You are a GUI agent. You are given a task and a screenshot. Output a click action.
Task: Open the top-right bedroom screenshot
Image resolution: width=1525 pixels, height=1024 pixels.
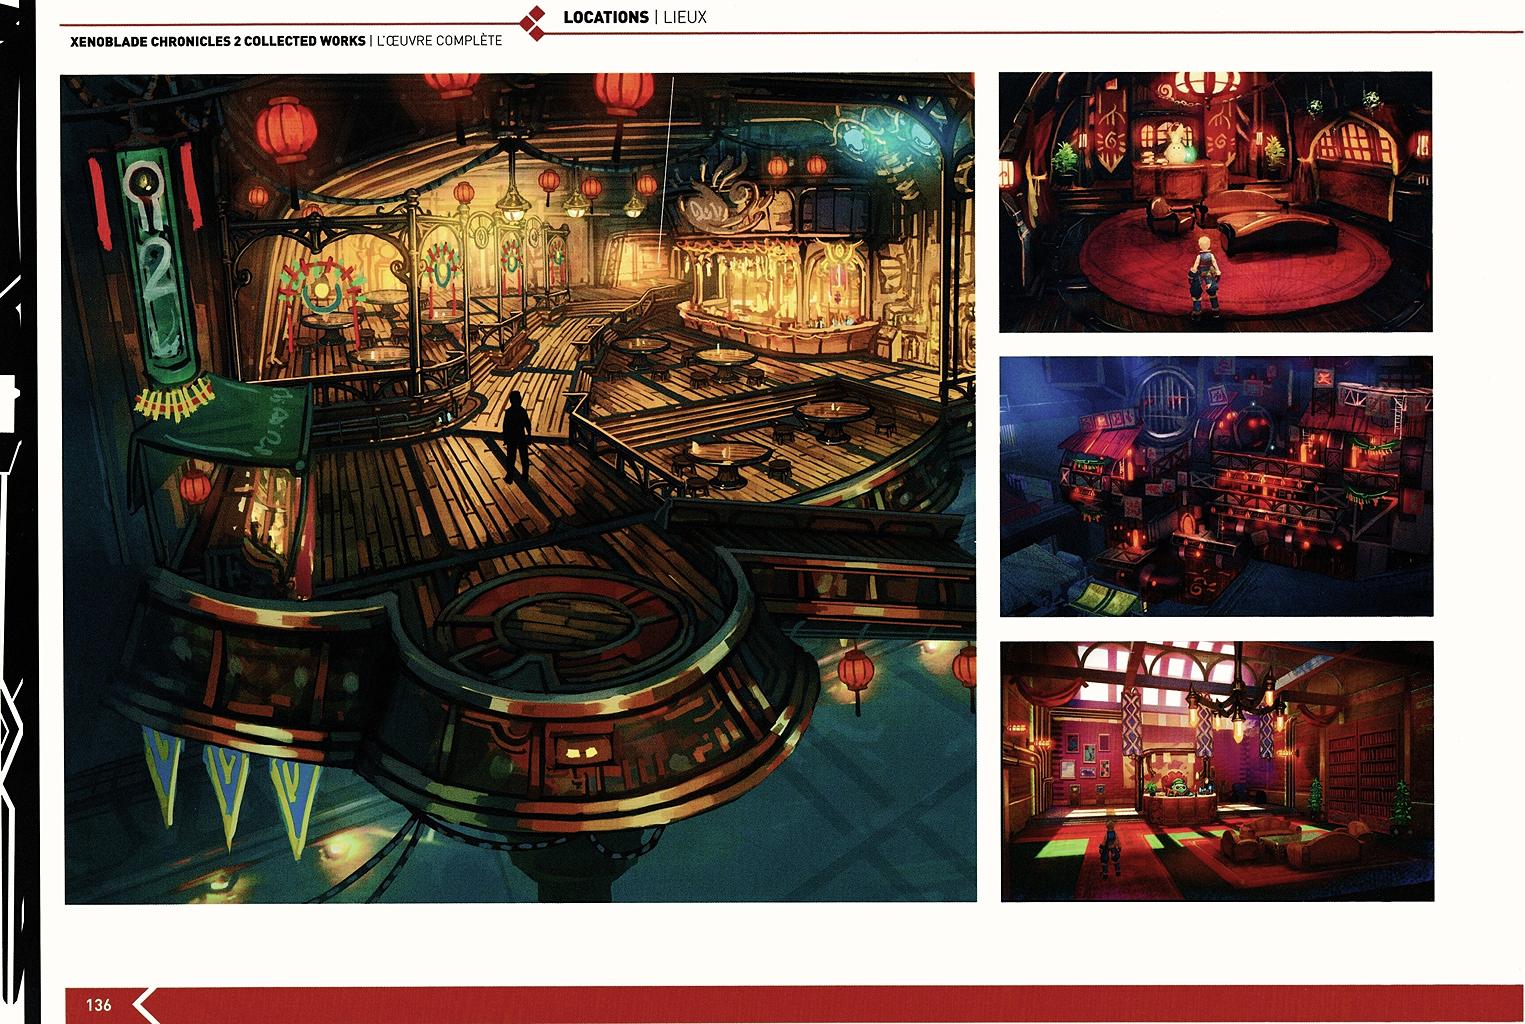(x=1215, y=201)
